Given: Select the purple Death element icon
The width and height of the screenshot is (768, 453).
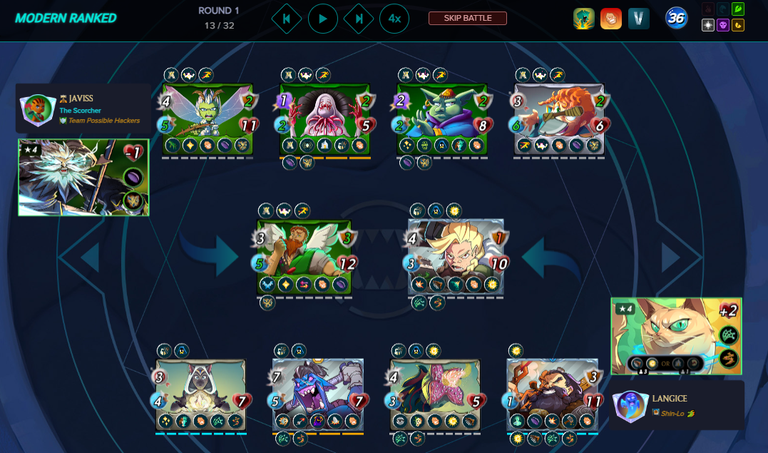Looking at the screenshot, I should pos(722,25).
